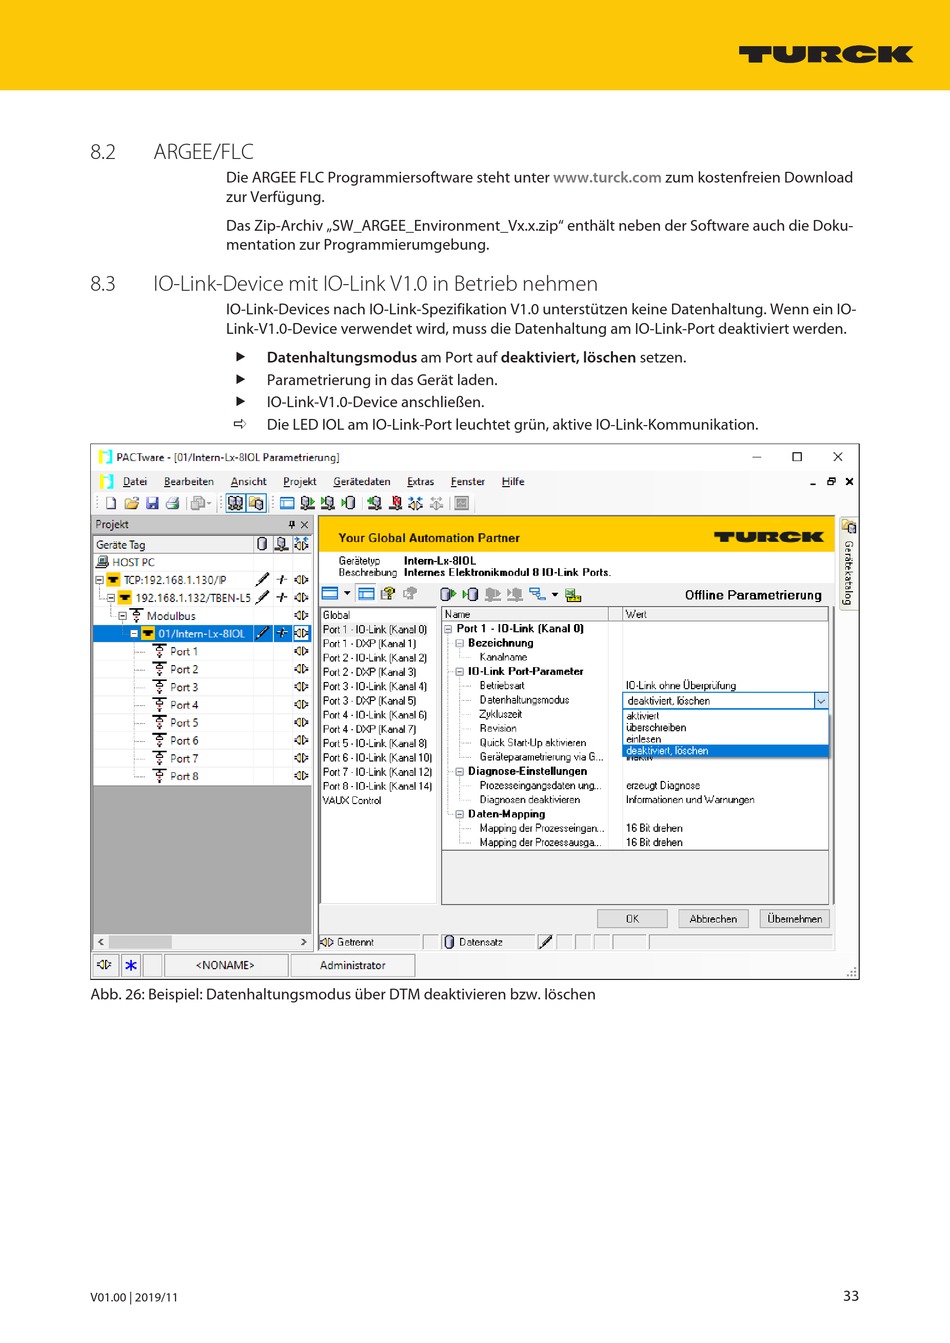
Task: Click the plug status icon on Port 1 row
Action: 301,652
